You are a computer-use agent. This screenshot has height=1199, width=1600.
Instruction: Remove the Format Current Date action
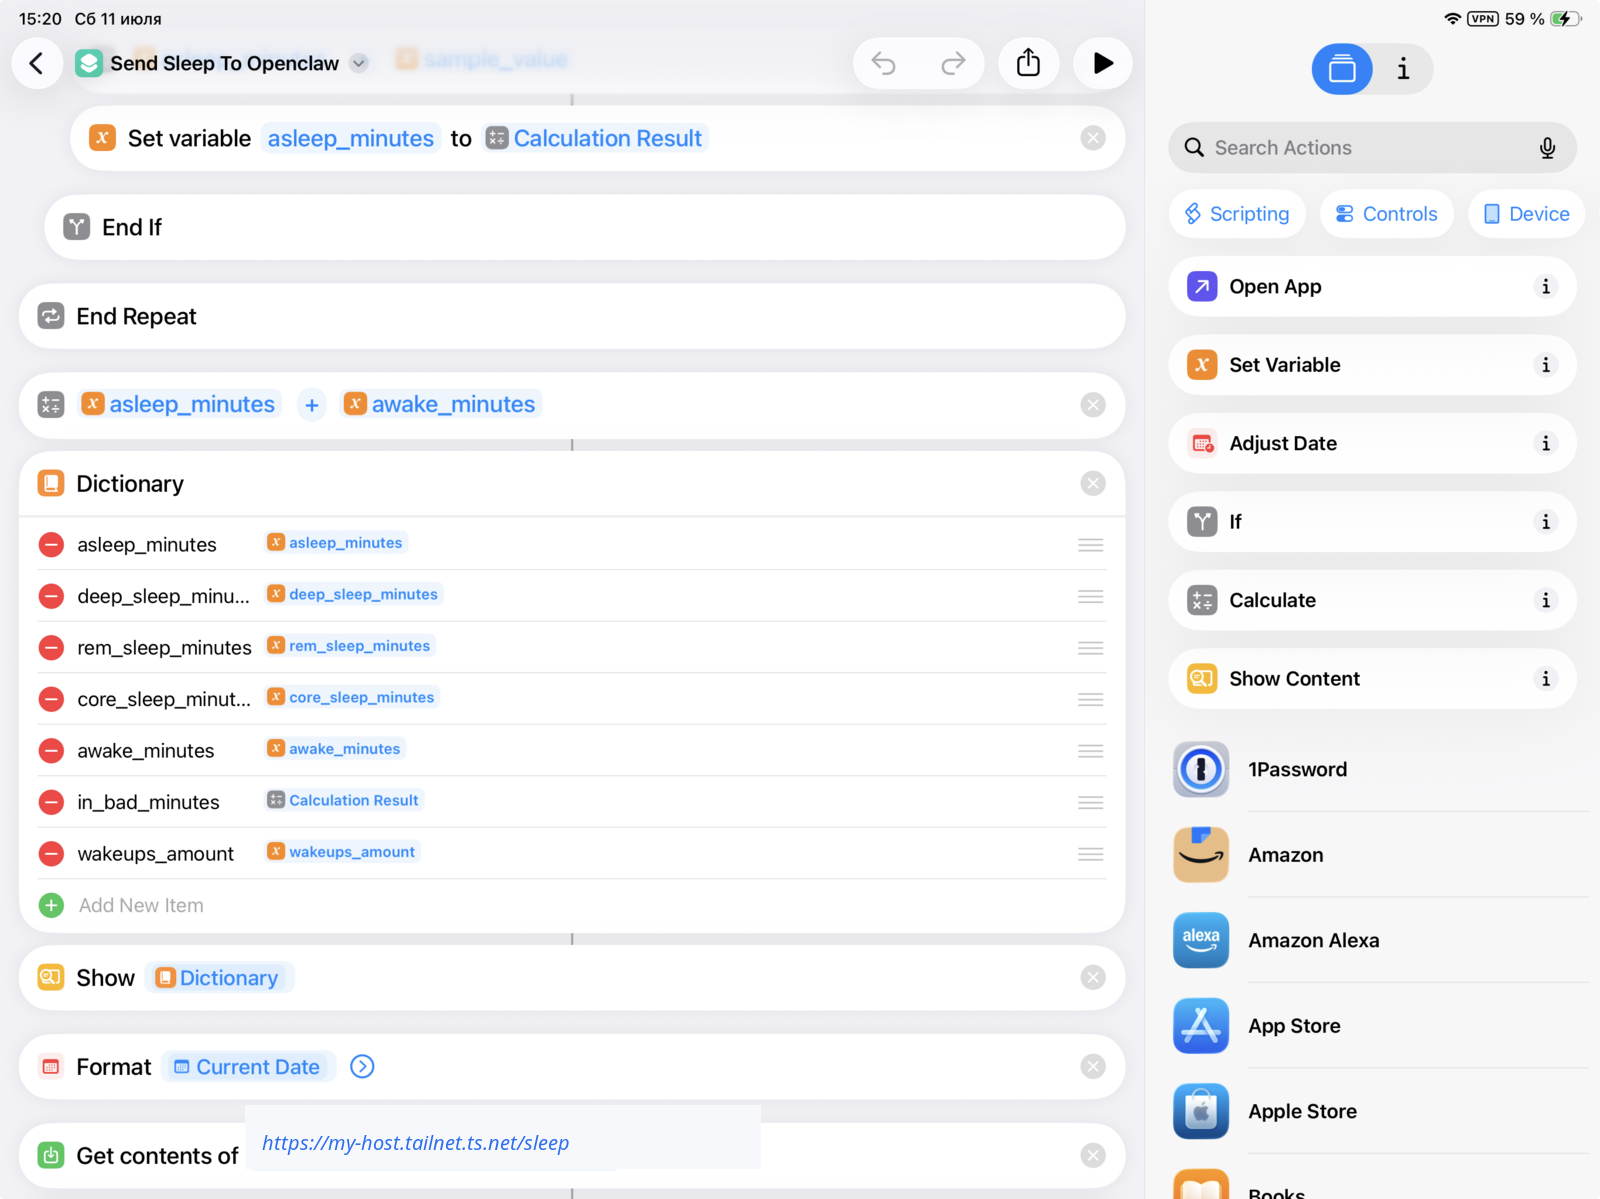click(1093, 1067)
